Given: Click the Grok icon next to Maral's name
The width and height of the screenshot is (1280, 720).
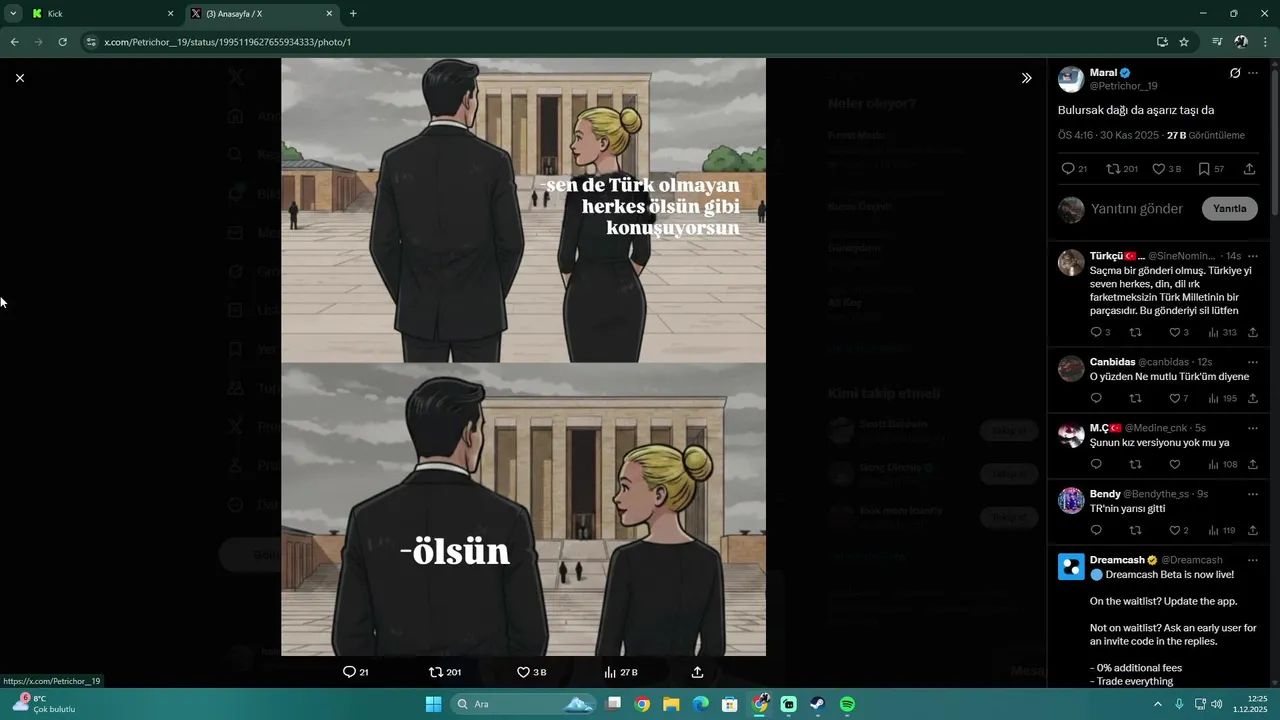Looking at the screenshot, I should pyautogui.click(x=1235, y=73).
